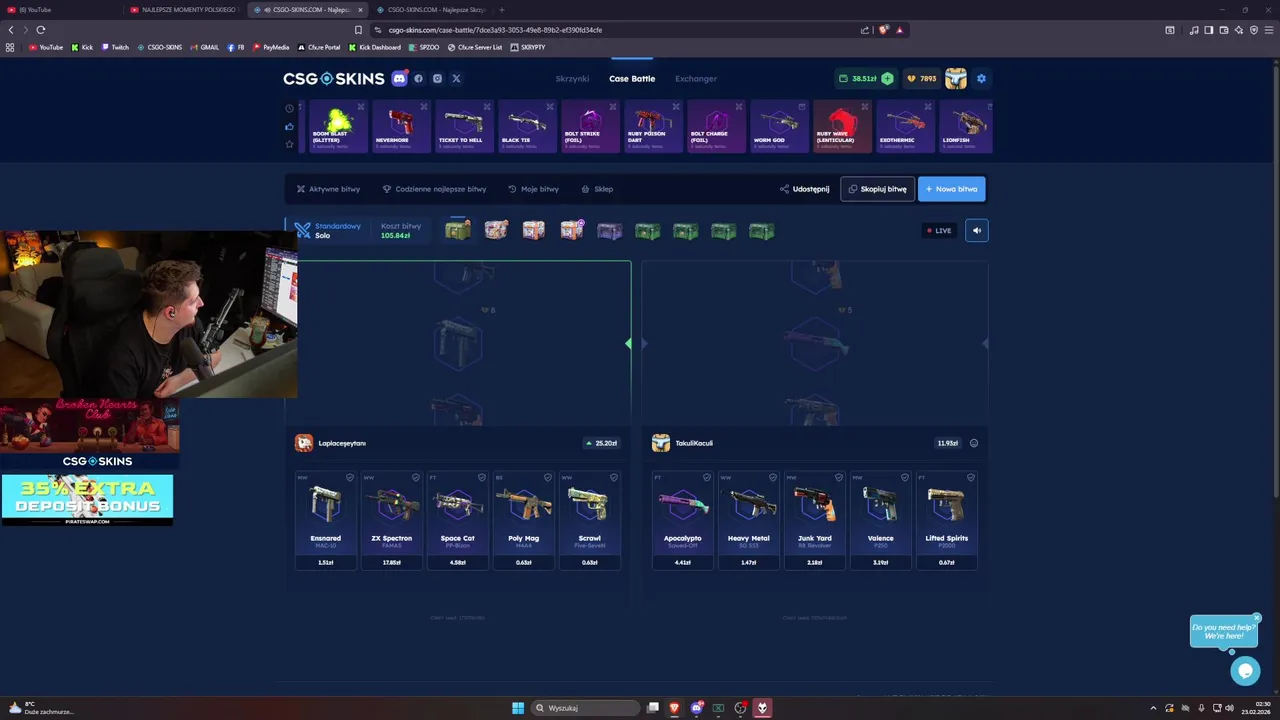Open Ruby Poison Dart drop card

(x=653, y=126)
